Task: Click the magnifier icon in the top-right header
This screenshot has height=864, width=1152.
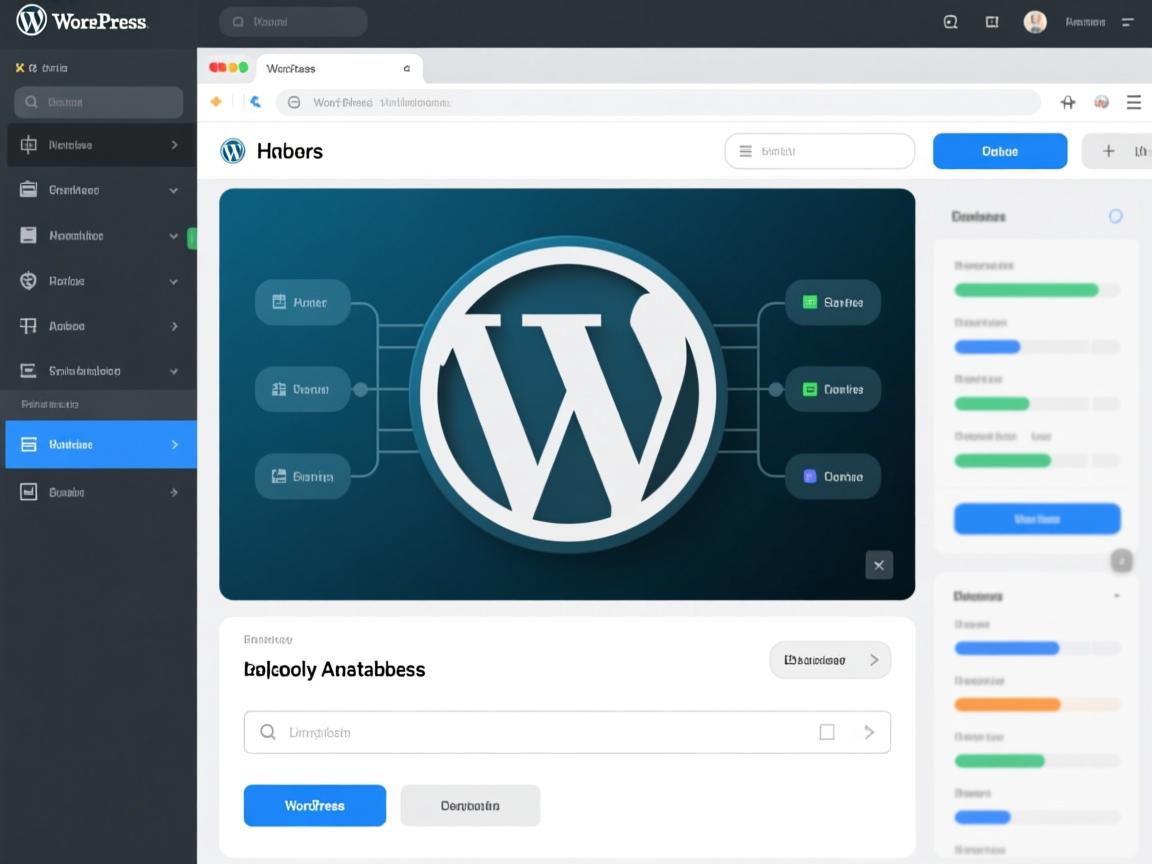Action: click(951, 22)
